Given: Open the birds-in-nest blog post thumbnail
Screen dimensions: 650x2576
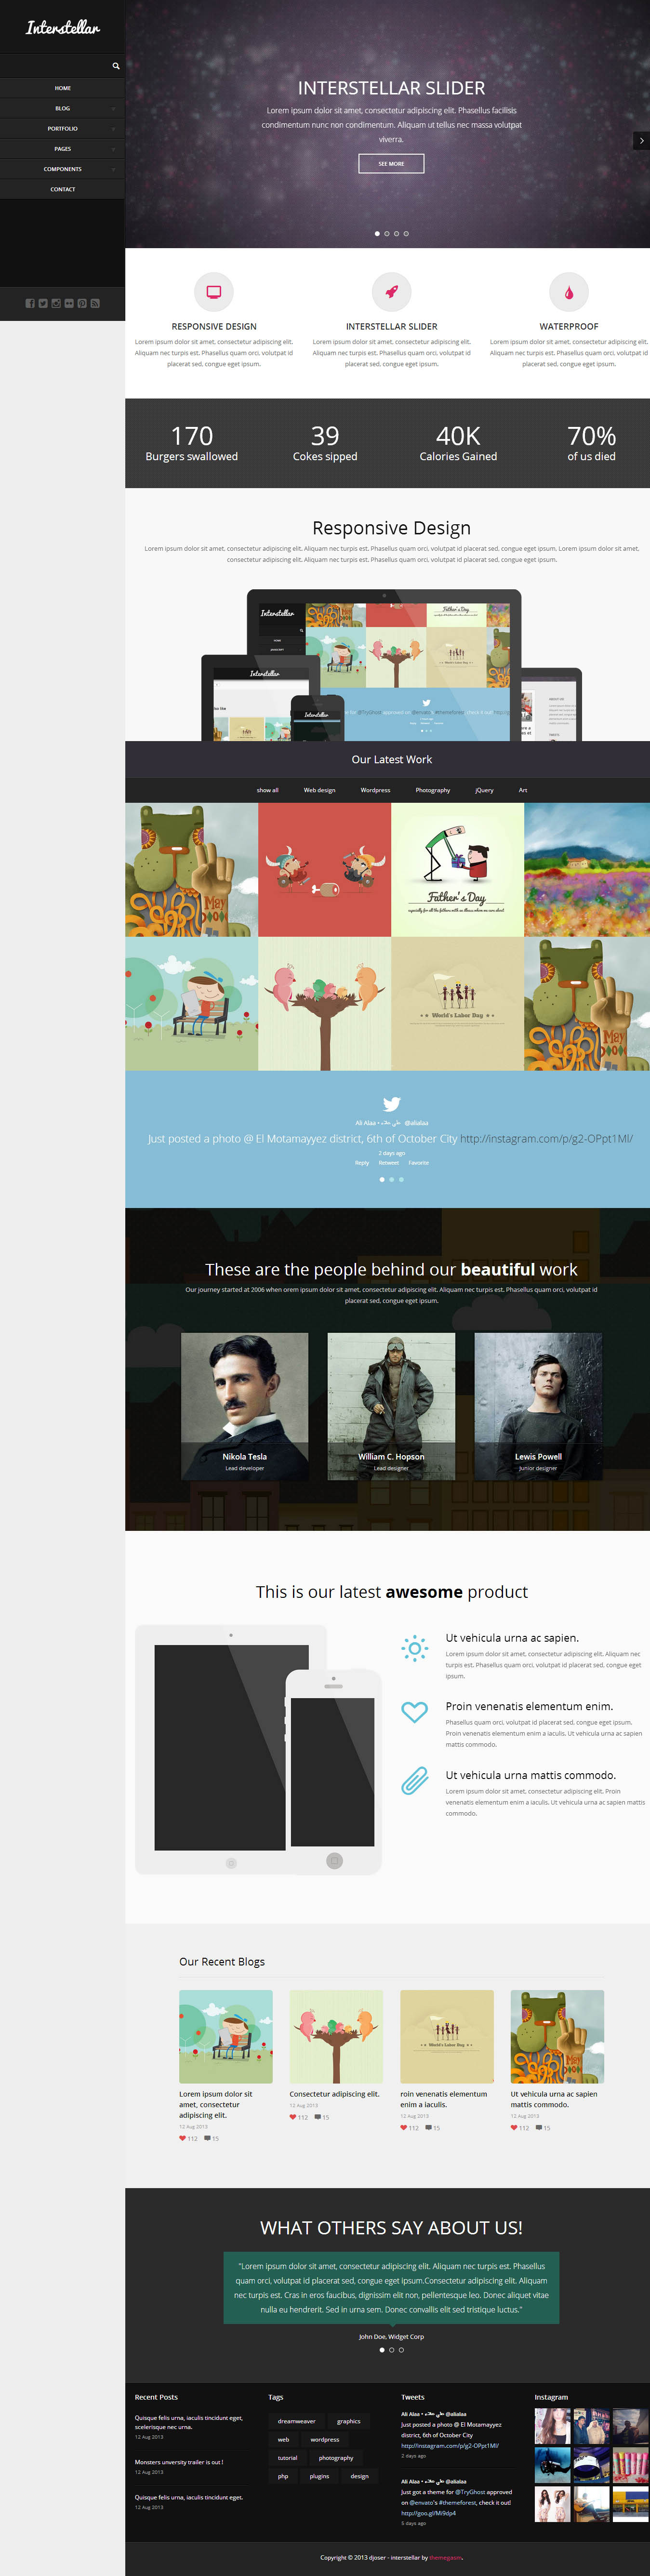Looking at the screenshot, I should point(336,2037).
